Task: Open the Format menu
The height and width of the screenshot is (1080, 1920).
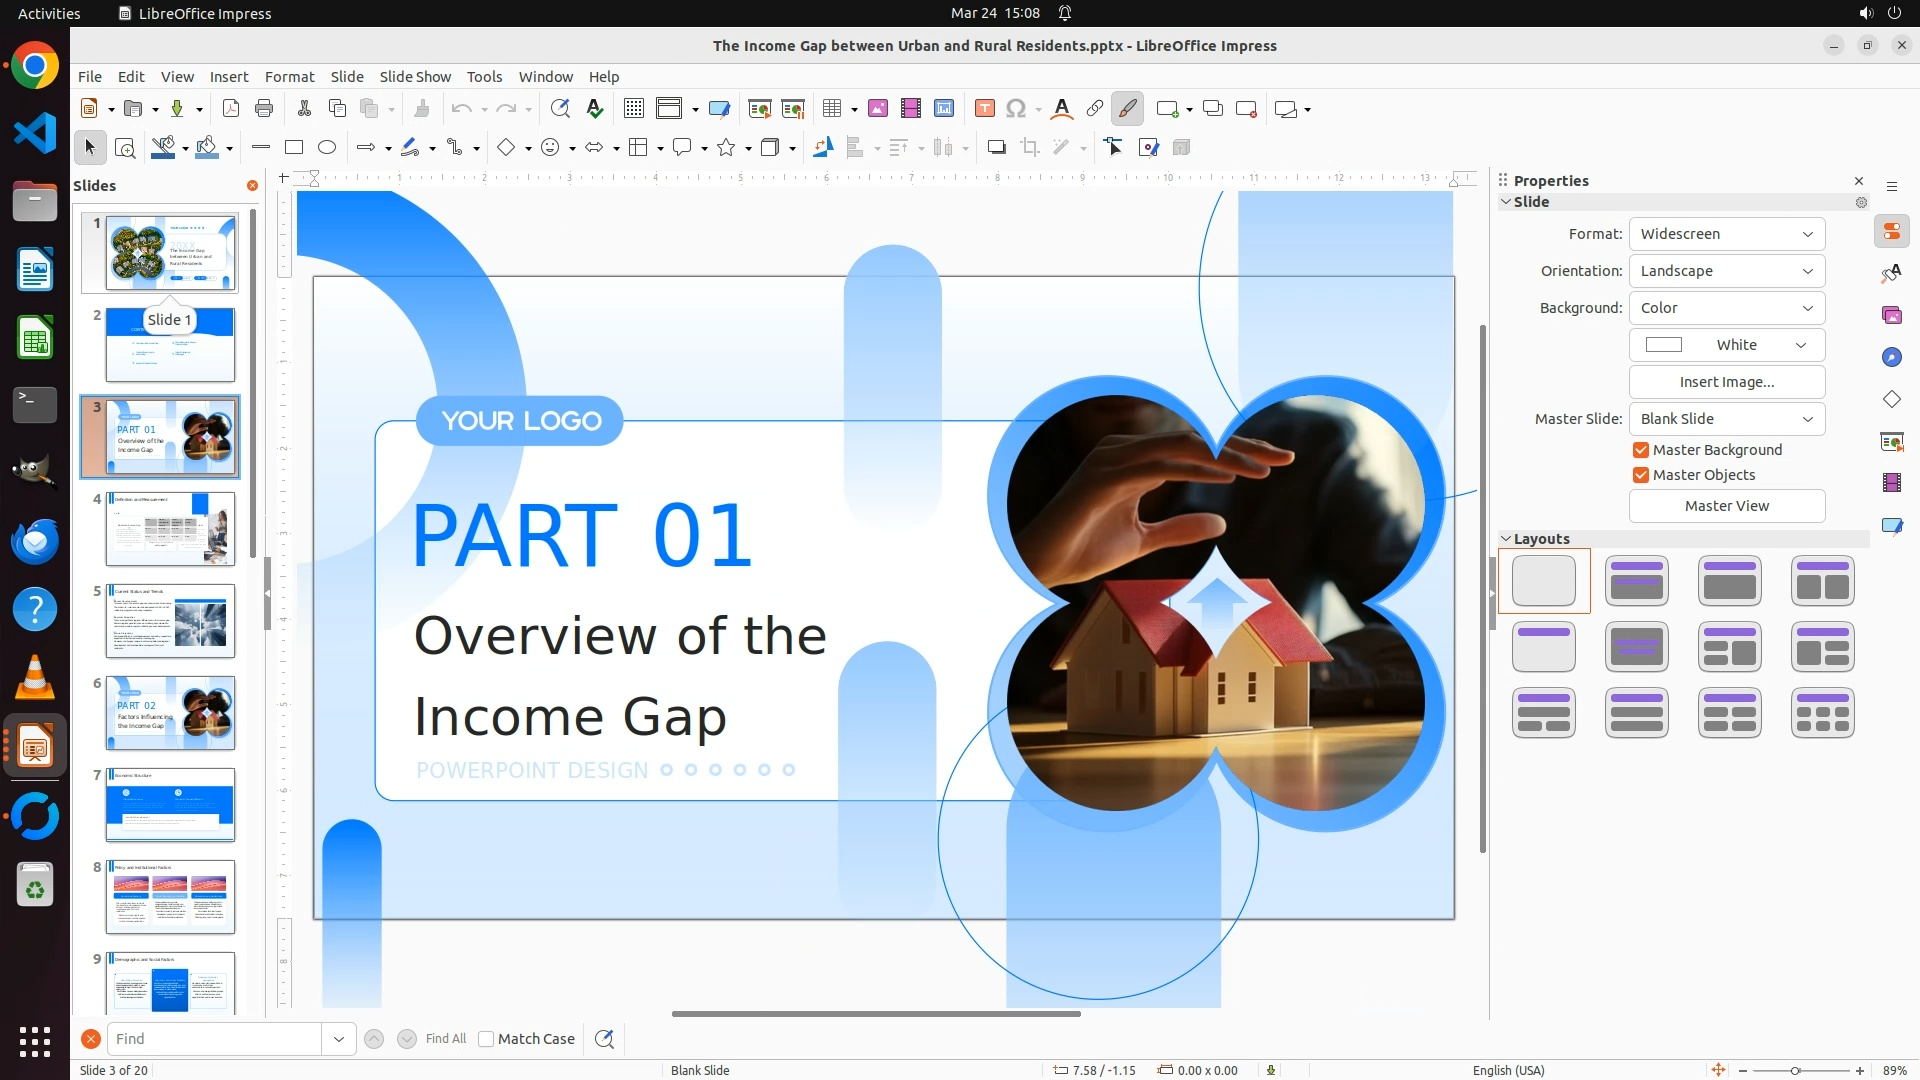Action: point(289,77)
